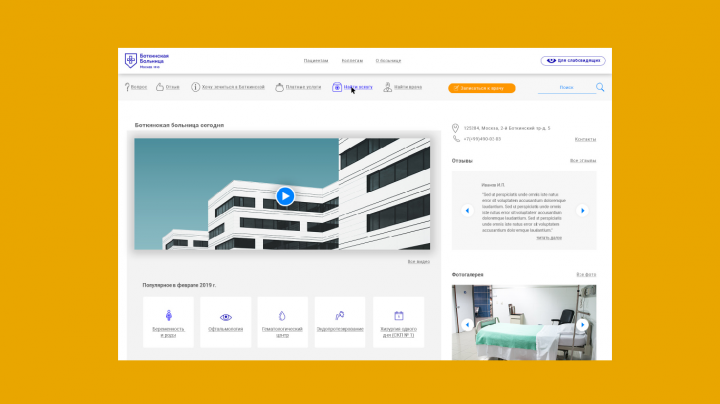Screen dimensions: 720x404
Task: Toggle the Для слабовидящих accessibility mode
Action: tap(573, 61)
